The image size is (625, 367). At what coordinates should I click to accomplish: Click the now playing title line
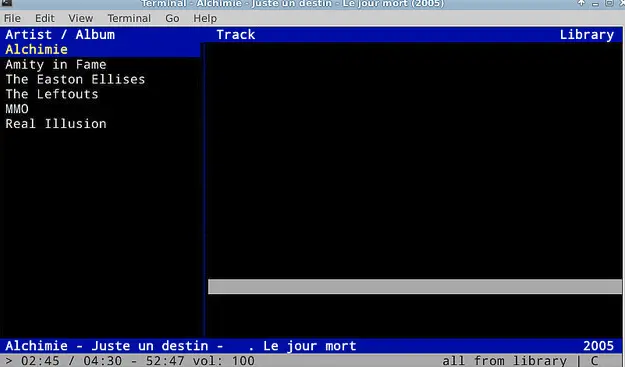click(x=181, y=346)
